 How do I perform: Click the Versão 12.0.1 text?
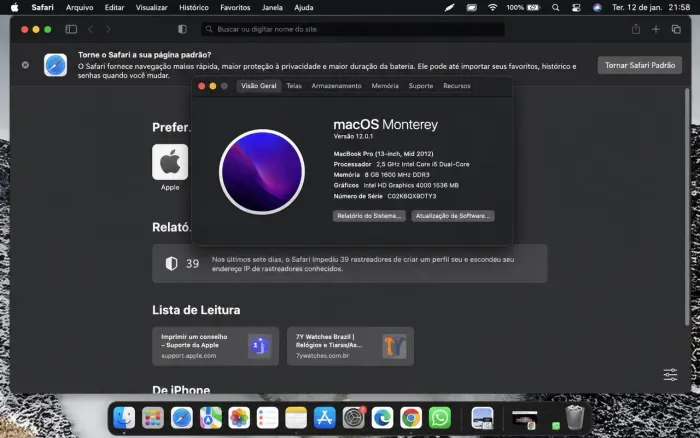(353, 136)
